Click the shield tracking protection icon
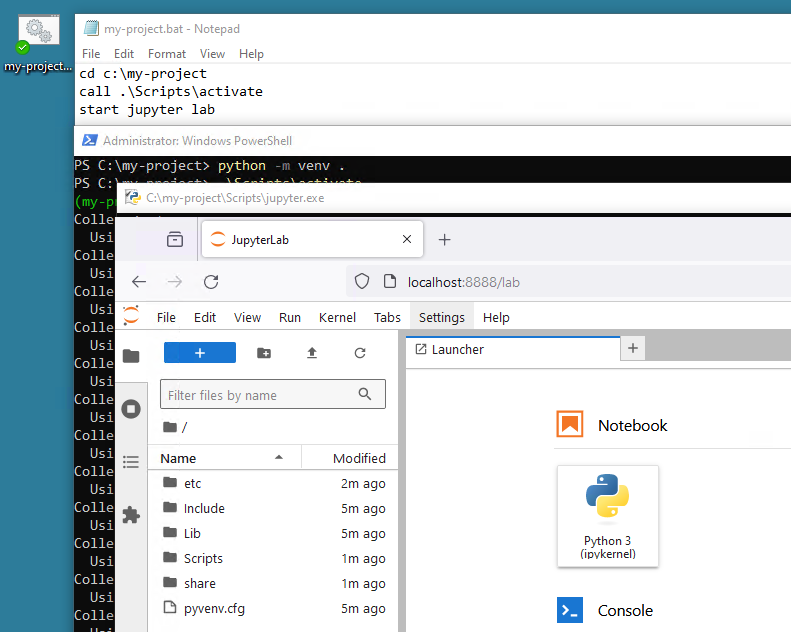Viewport: 791px width, 632px height. 362,281
